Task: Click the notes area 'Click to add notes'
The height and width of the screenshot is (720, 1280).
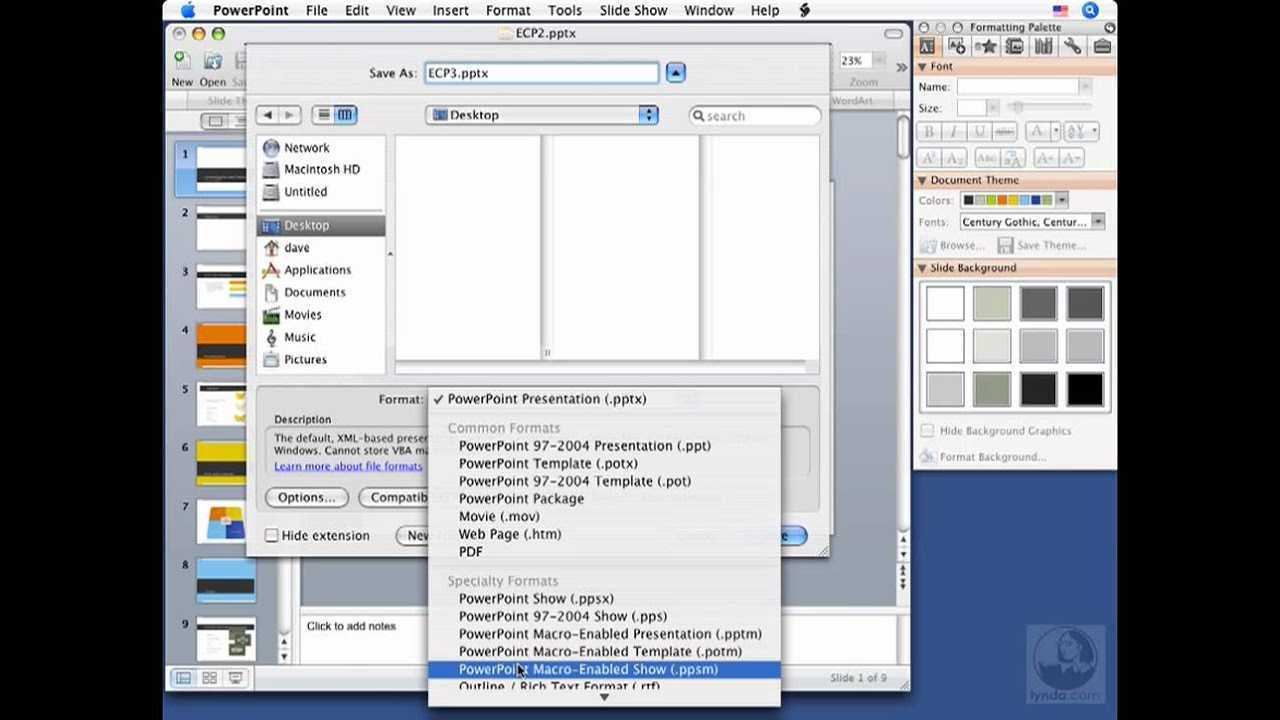Action: pos(351,626)
